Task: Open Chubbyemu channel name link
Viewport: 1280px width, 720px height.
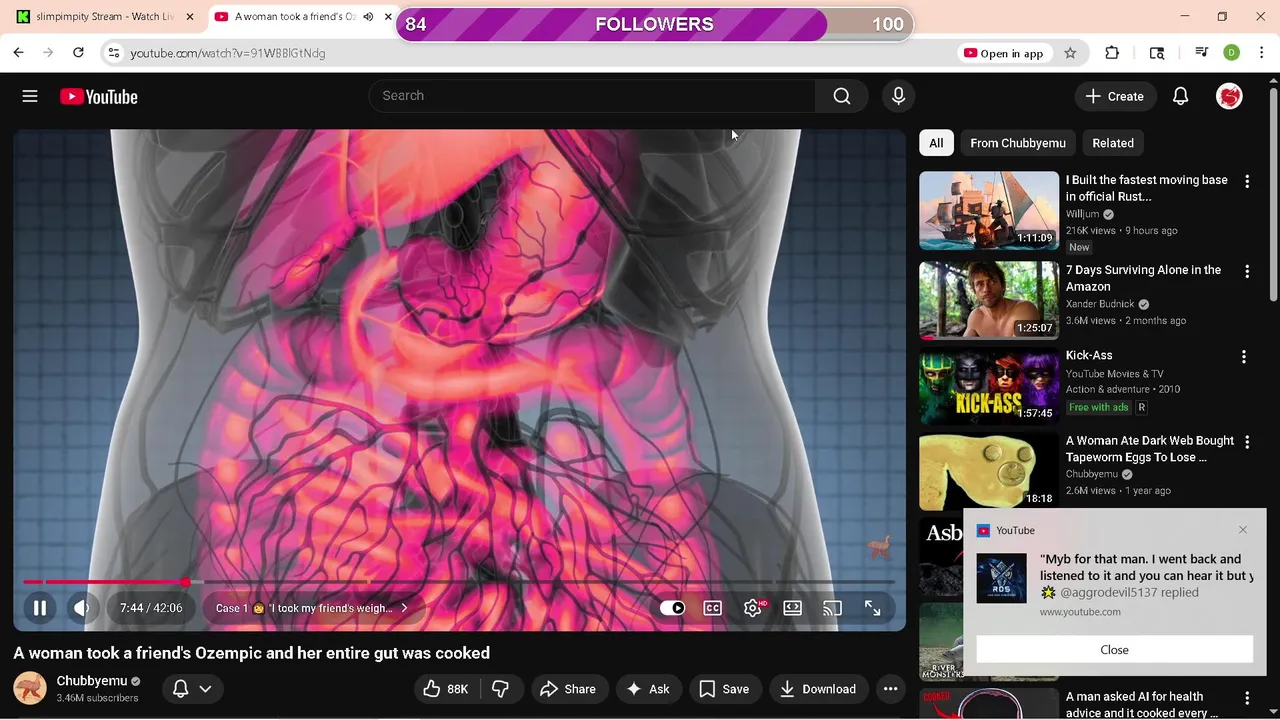Action: click(92, 681)
